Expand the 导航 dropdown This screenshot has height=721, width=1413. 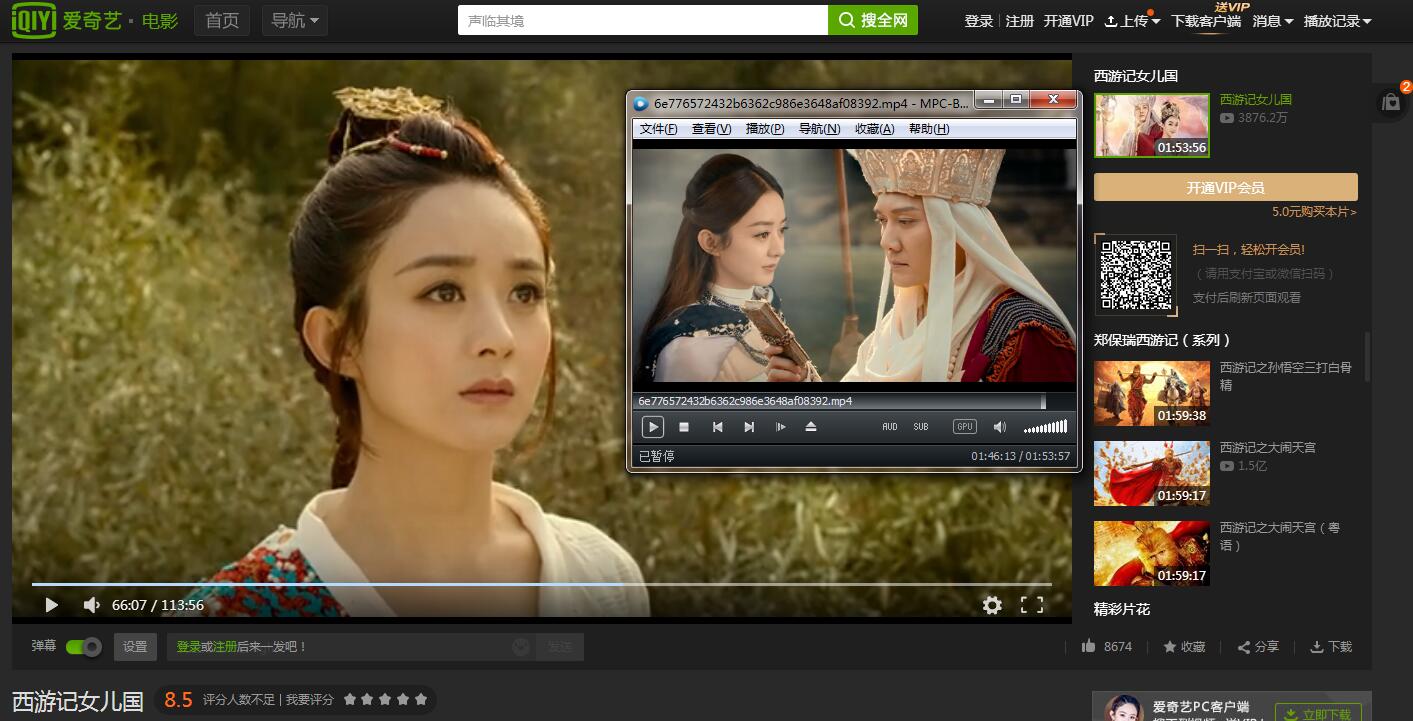295,20
